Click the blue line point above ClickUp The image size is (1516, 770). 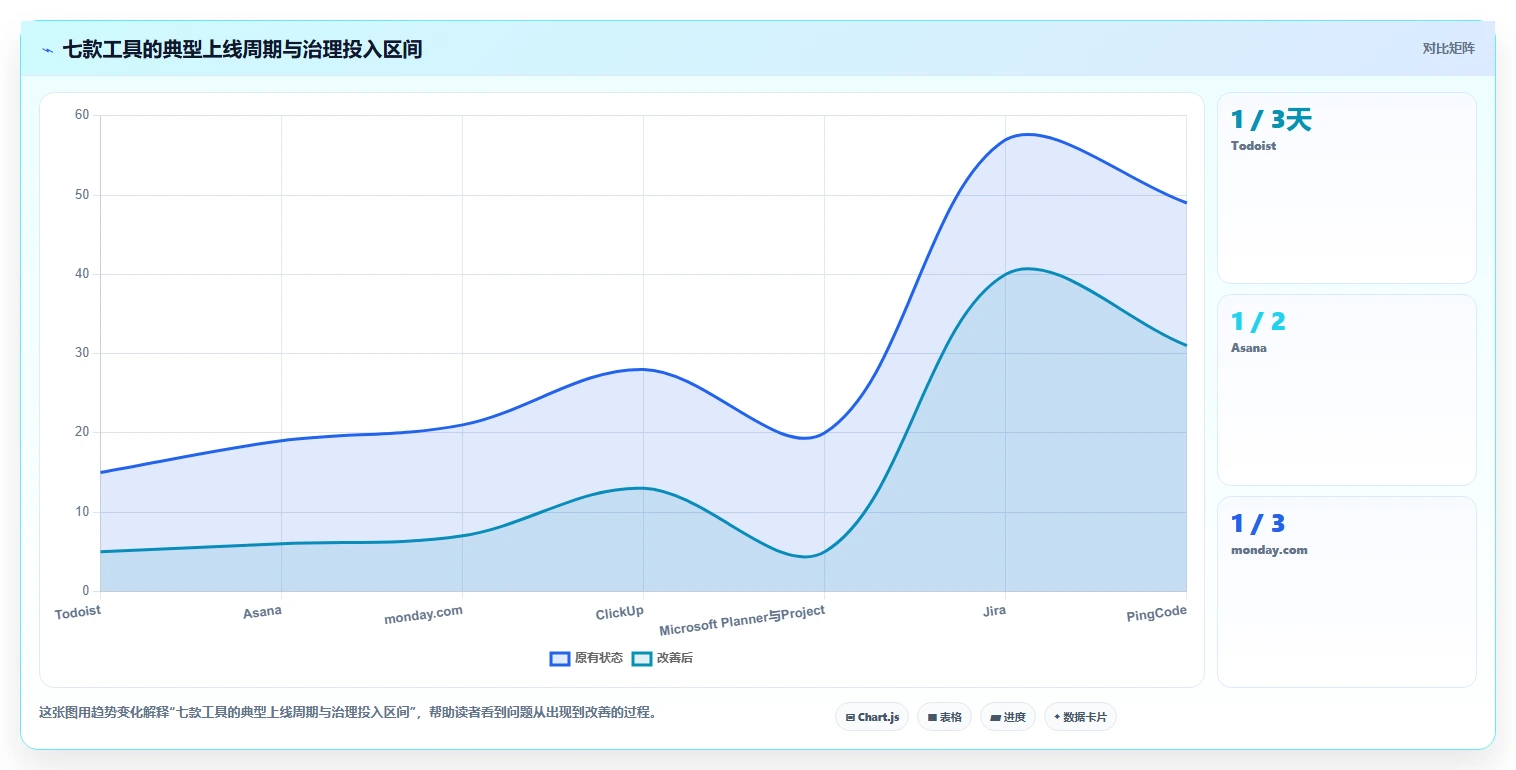coord(643,369)
